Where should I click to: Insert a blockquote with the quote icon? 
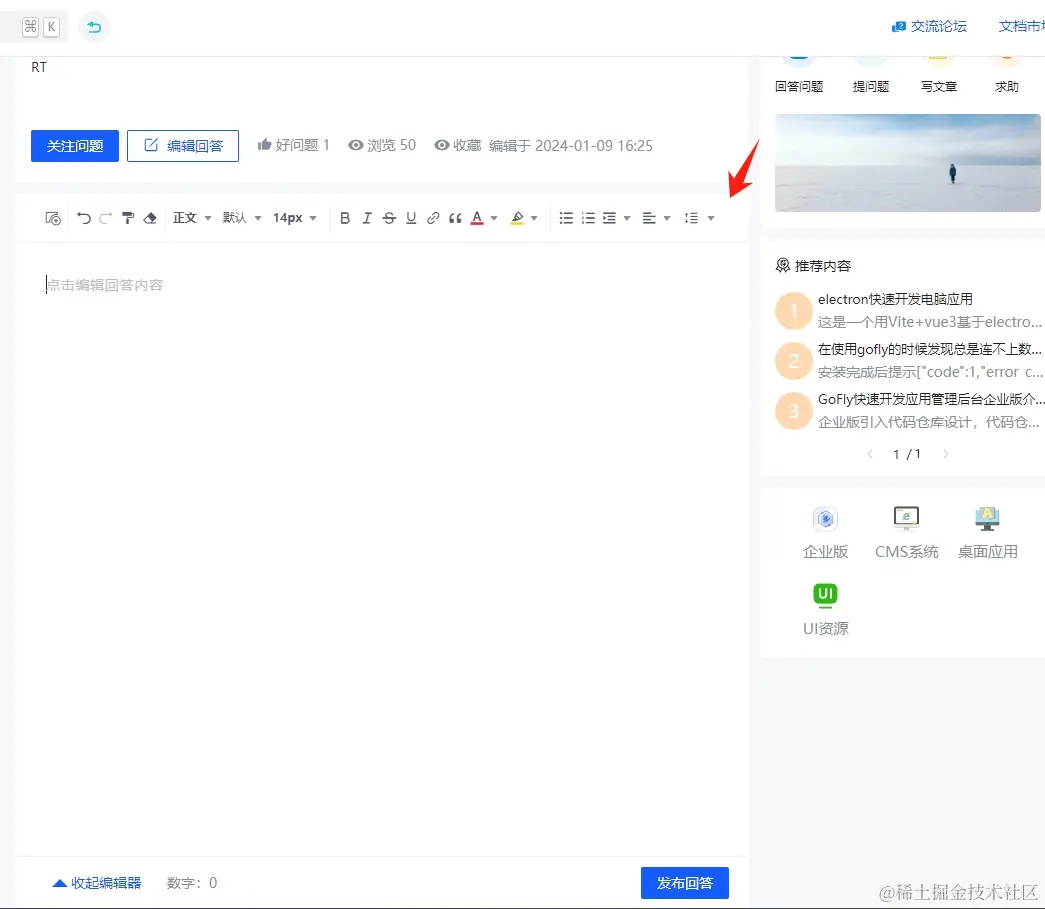(x=455, y=218)
